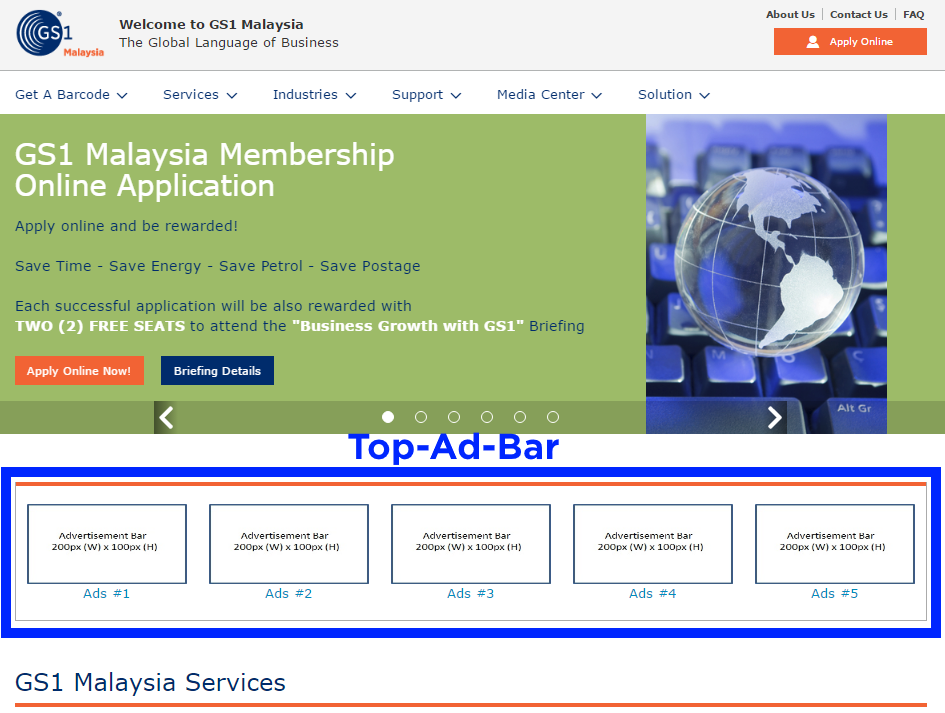Click the Ads #1 advertisement box
Screen dimensions: 945x713
click(x=107, y=544)
